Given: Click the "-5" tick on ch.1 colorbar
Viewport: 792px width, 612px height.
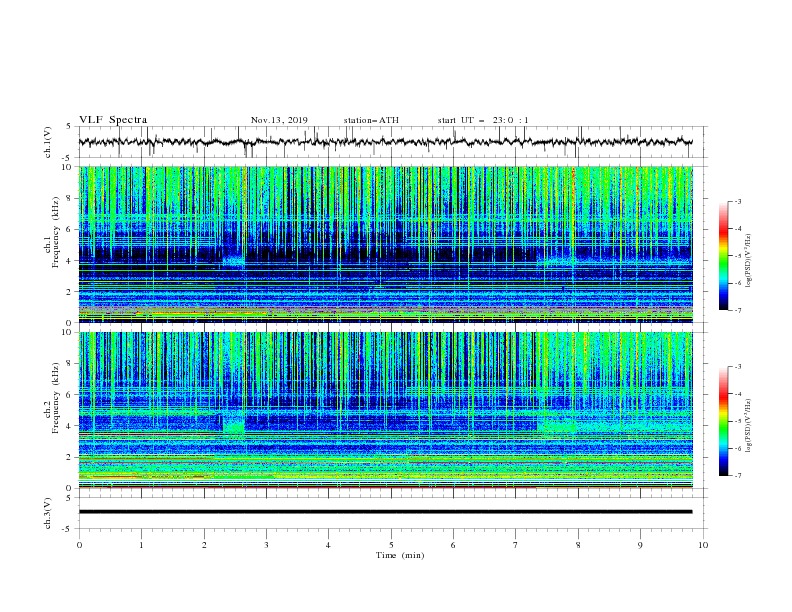Looking at the screenshot, I should 737,256.
